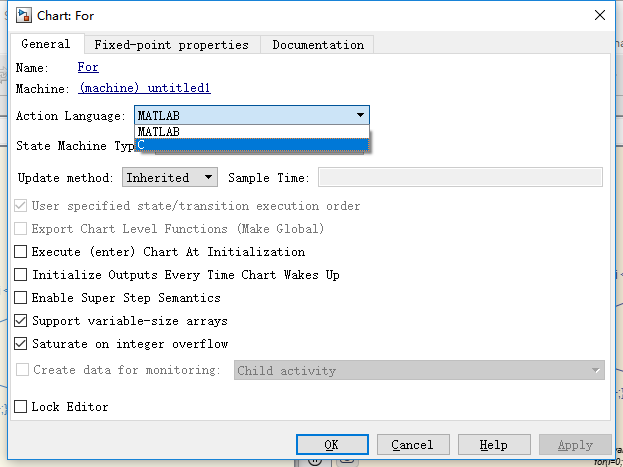Click the Sample Time input field
The image size is (623, 467).
point(460,177)
